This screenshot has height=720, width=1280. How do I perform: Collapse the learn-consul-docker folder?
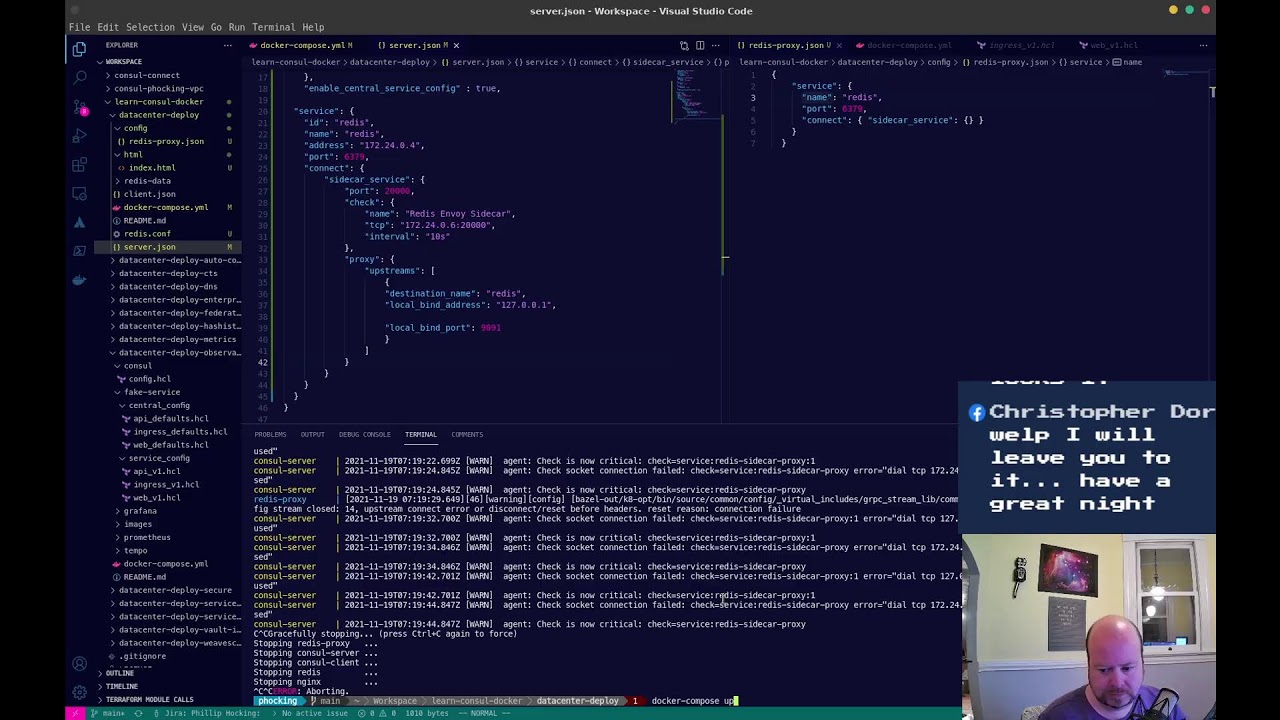[x=159, y=101]
